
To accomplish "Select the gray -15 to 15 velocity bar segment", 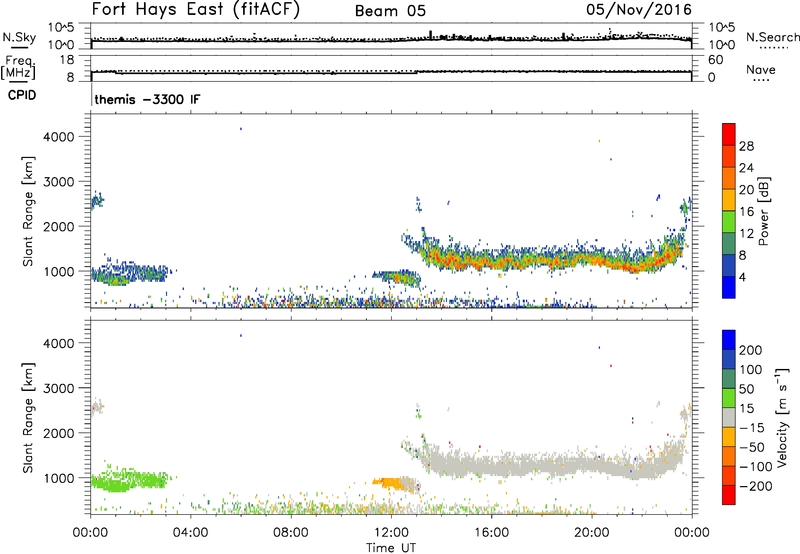I will pyautogui.click(x=729, y=417).
